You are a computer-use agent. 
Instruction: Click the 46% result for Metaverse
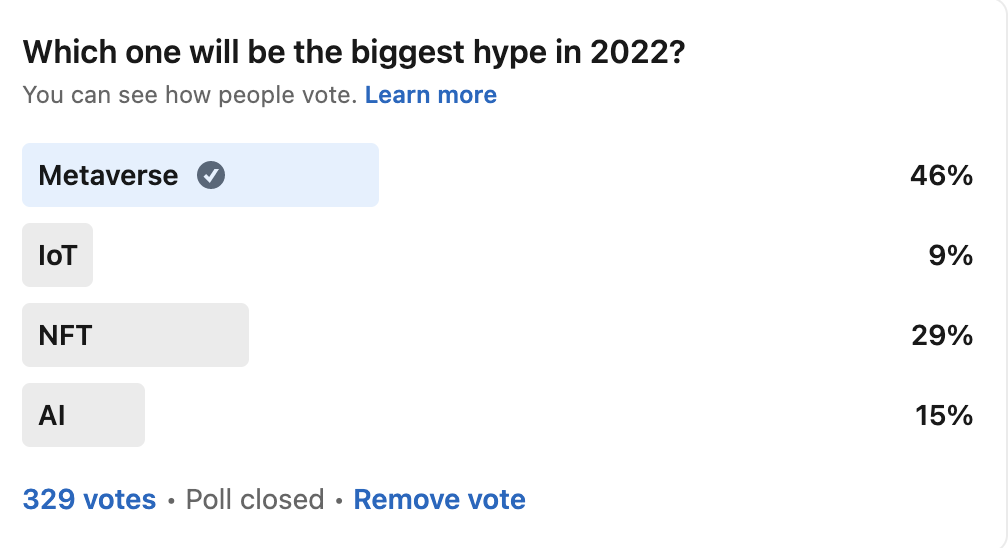[x=941, y=176]
